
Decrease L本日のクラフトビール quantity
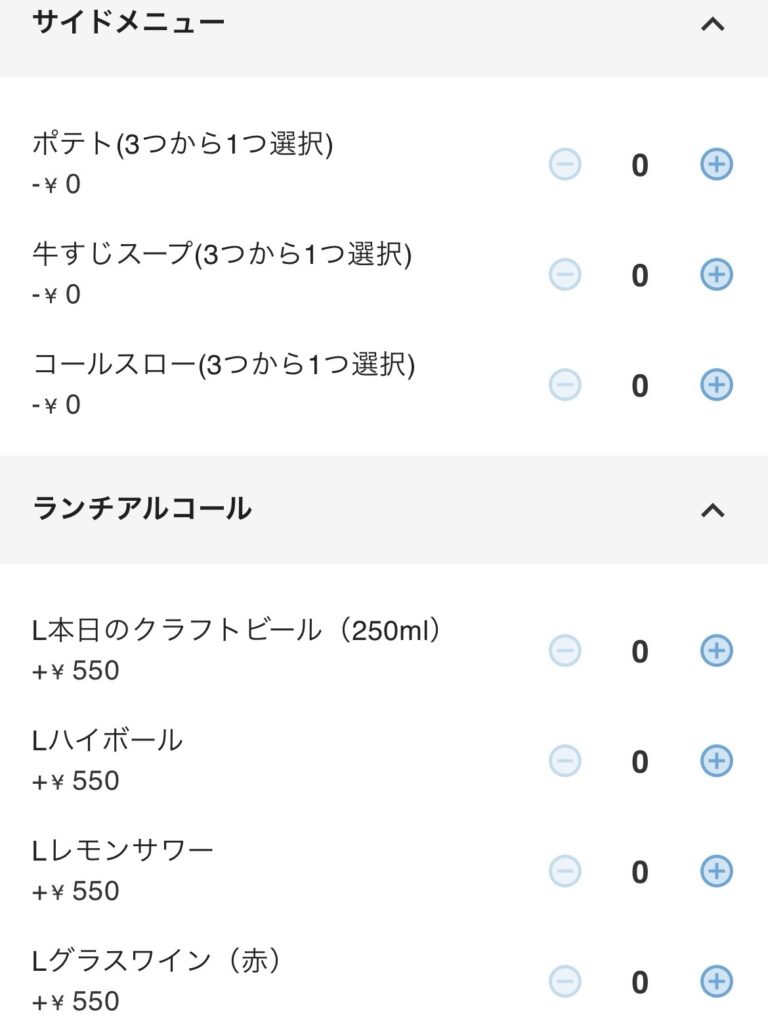565,652
